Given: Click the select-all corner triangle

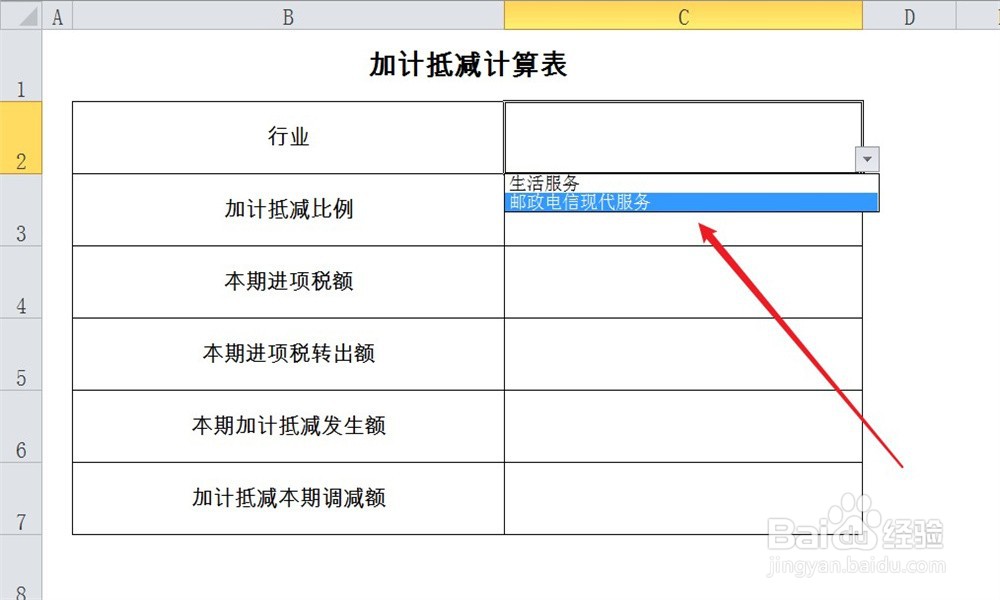Looking at the screenshot, I should 22,16.
